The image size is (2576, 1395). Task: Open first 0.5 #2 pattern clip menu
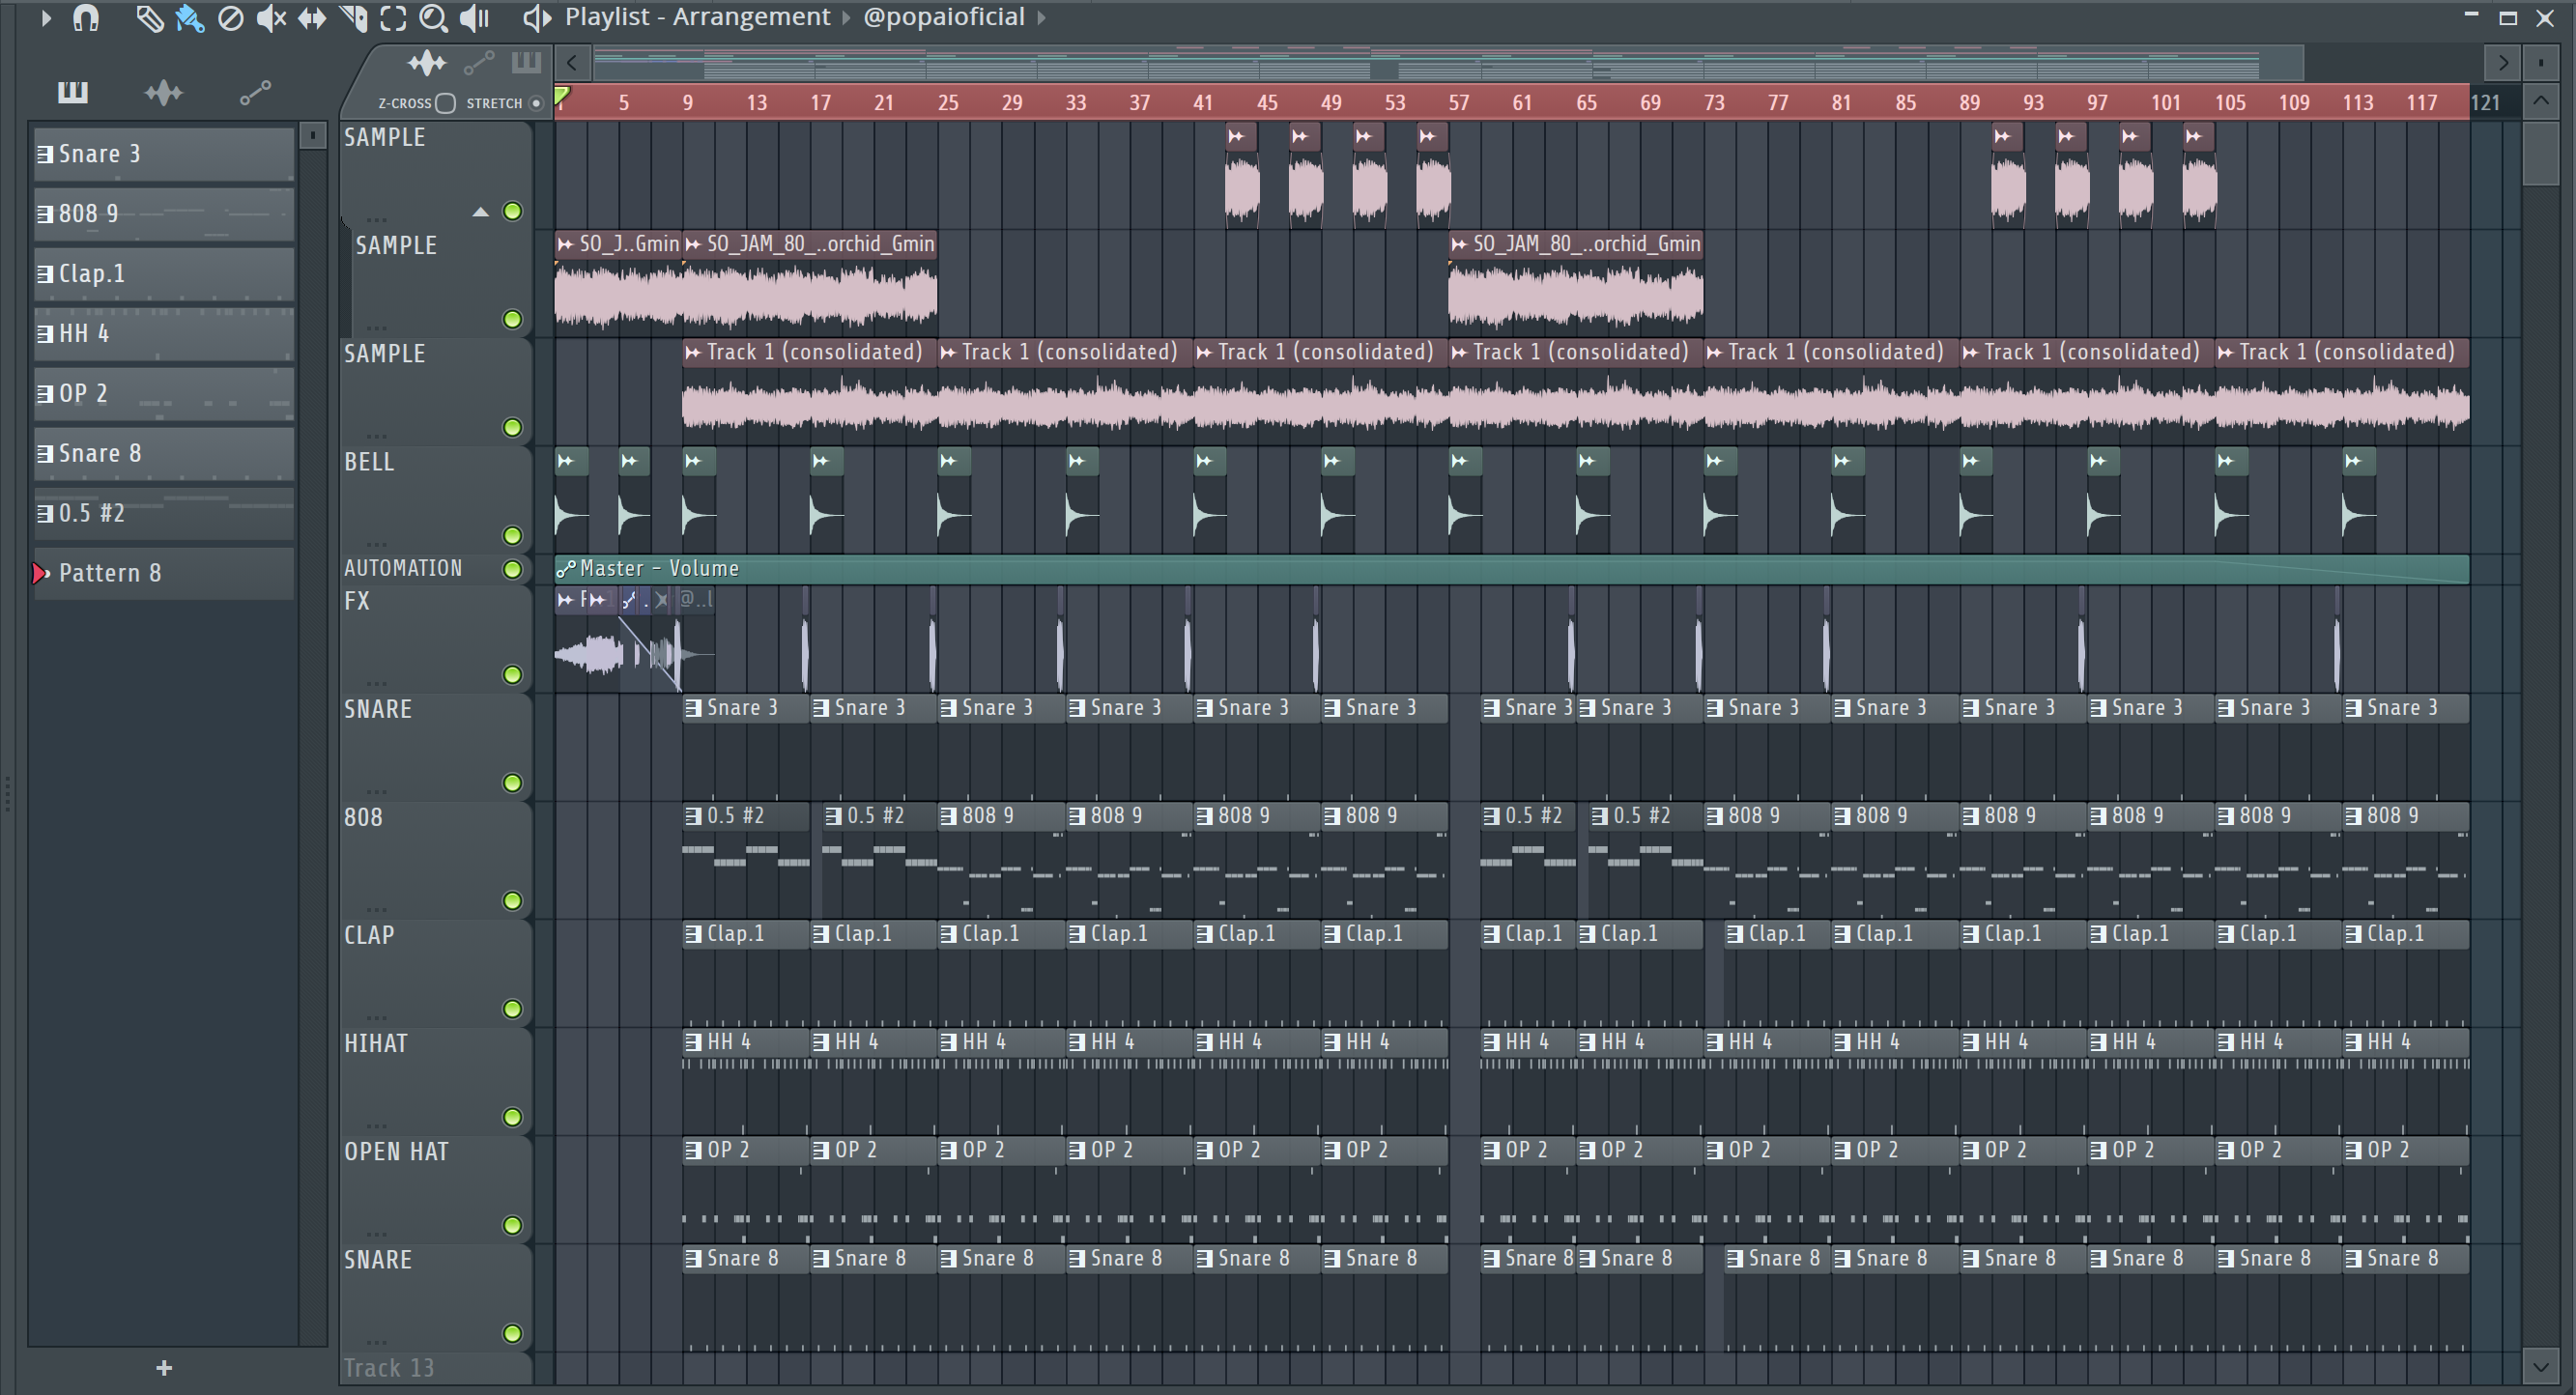click(x=693, y=816)
